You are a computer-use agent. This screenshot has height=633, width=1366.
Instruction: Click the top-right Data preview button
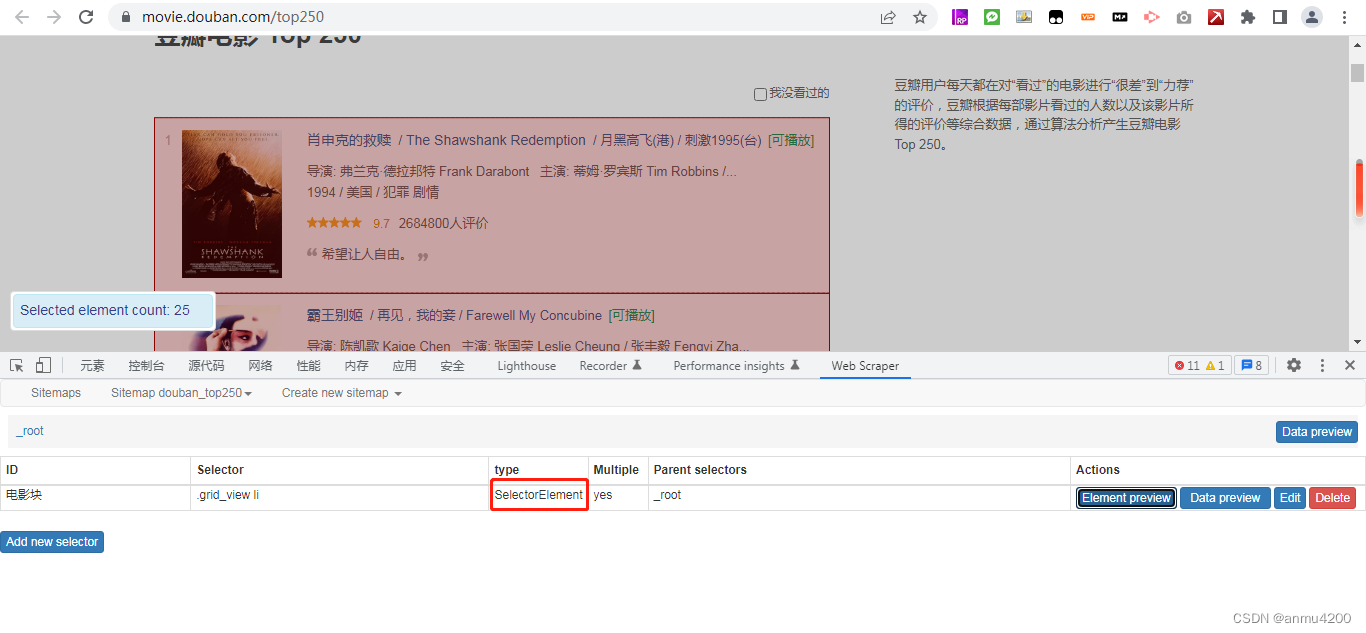(x=1316, y=432)
